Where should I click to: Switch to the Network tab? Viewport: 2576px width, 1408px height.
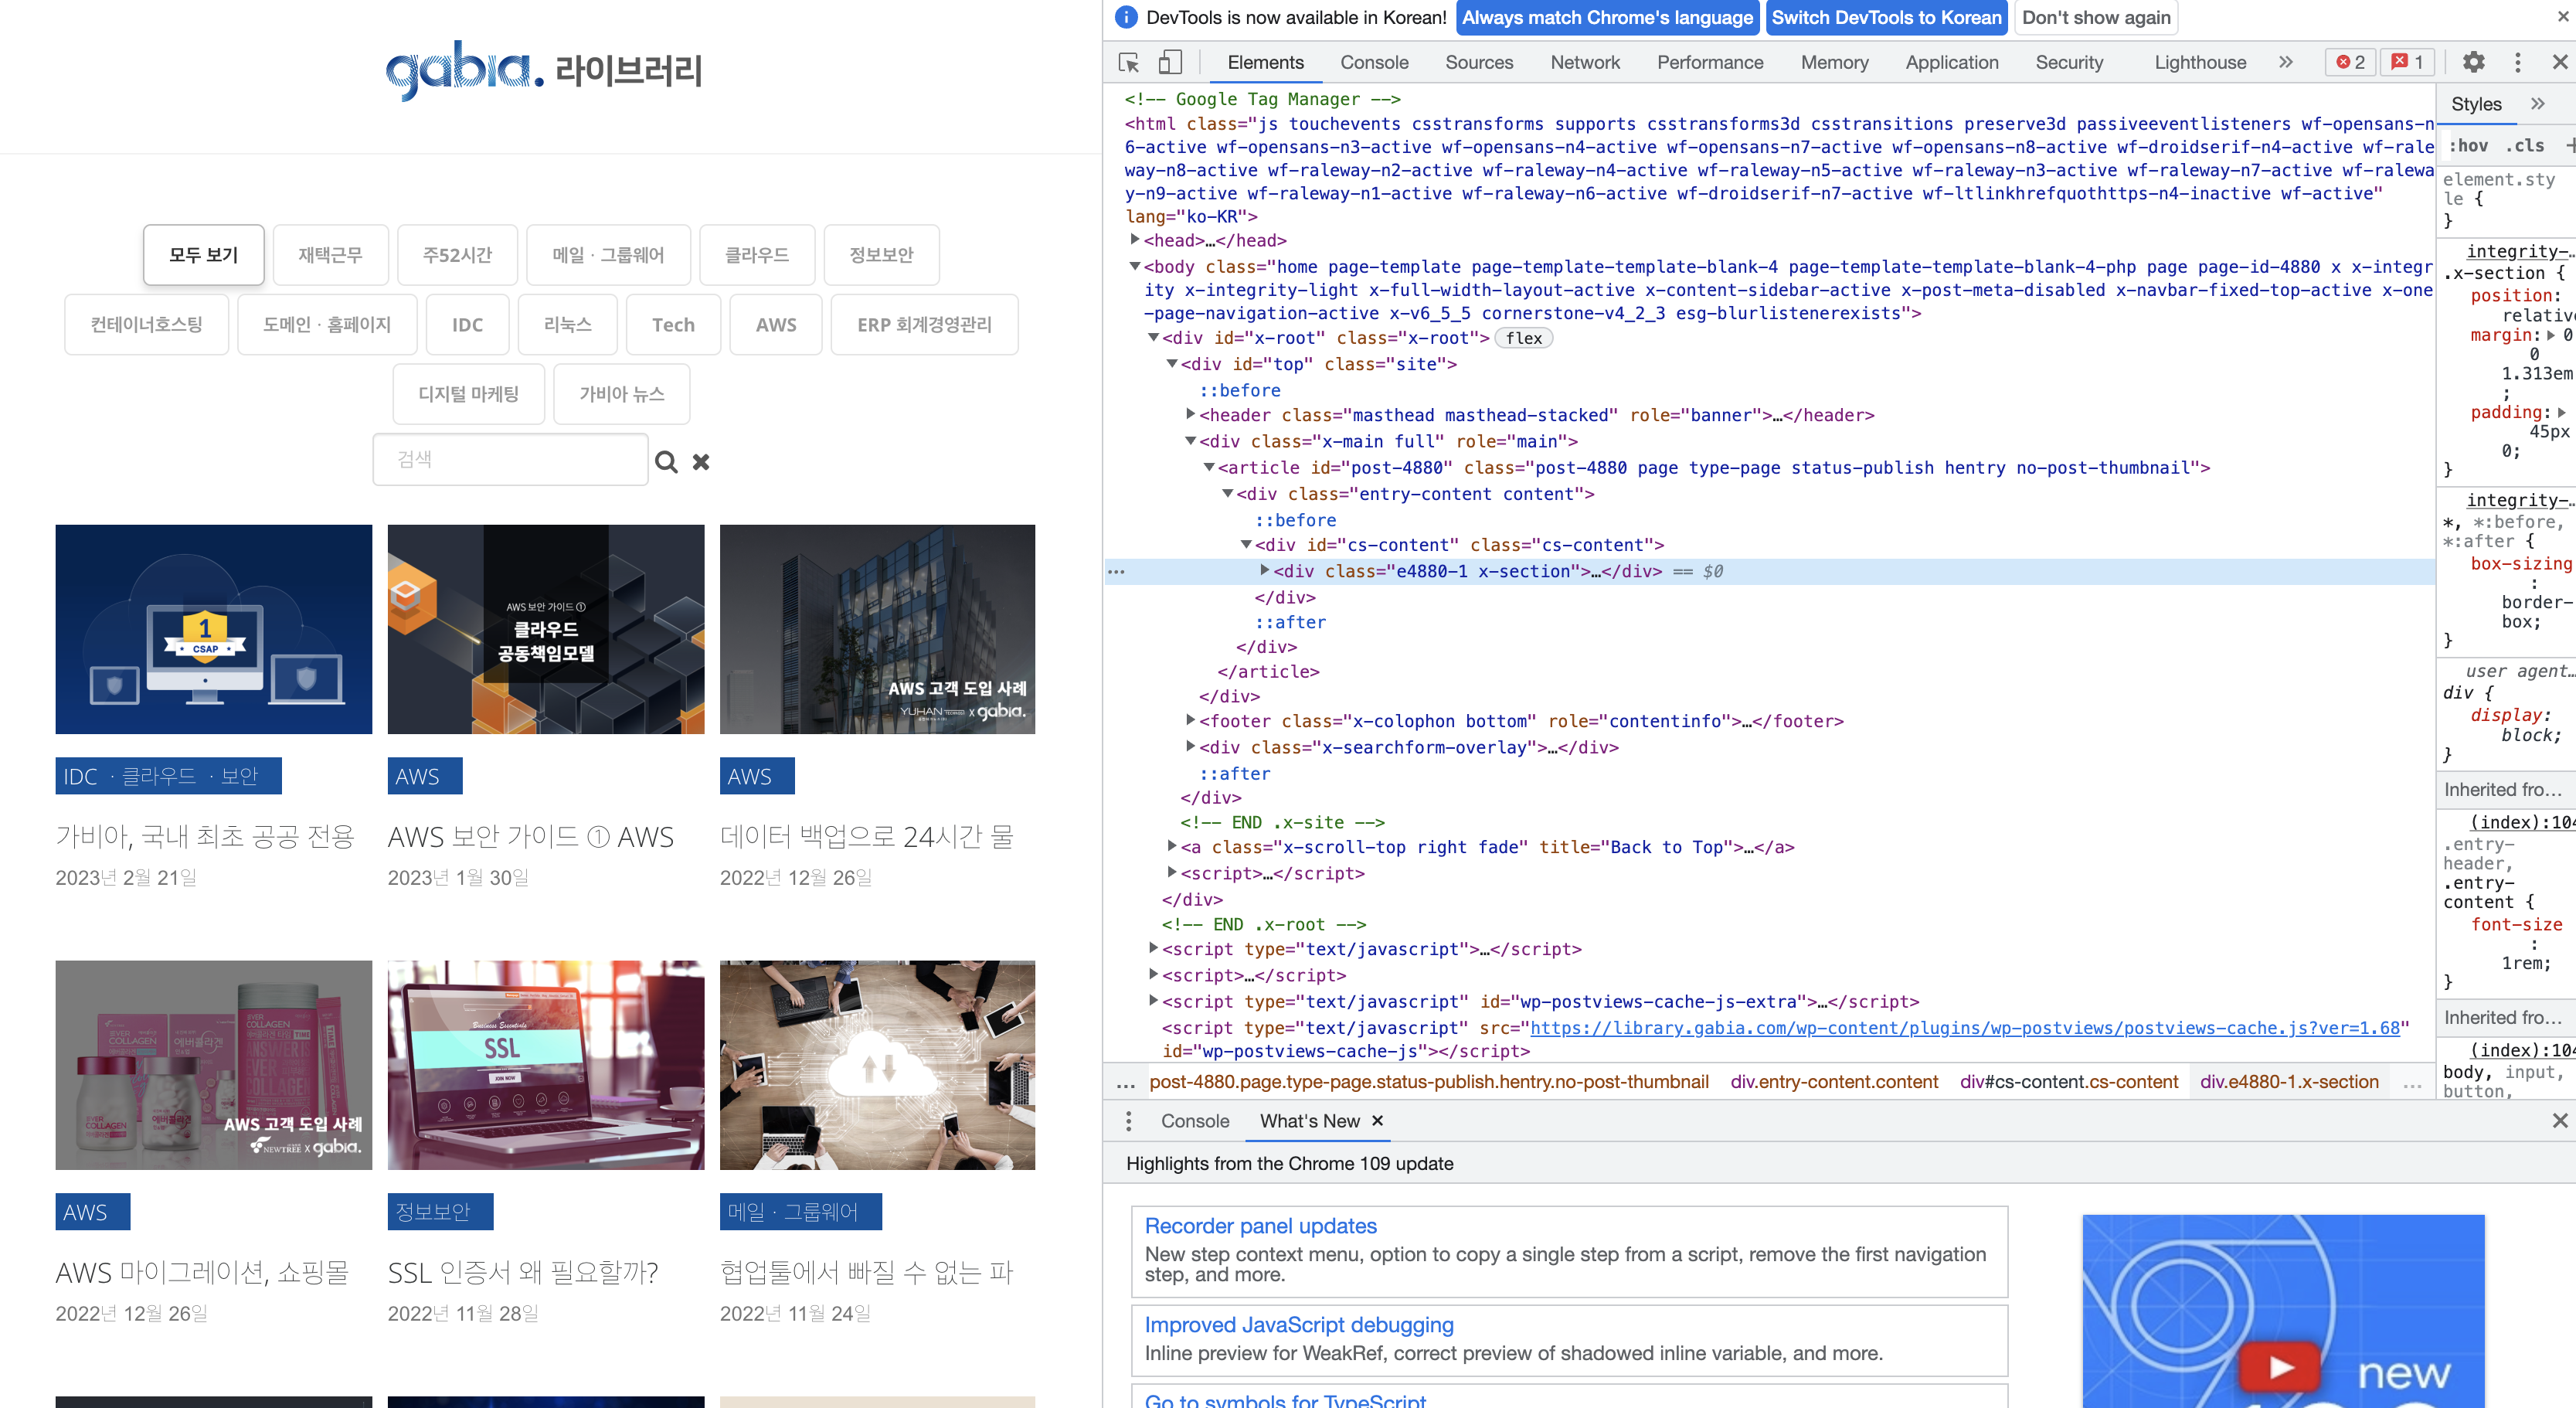[x=1584, y=63]
